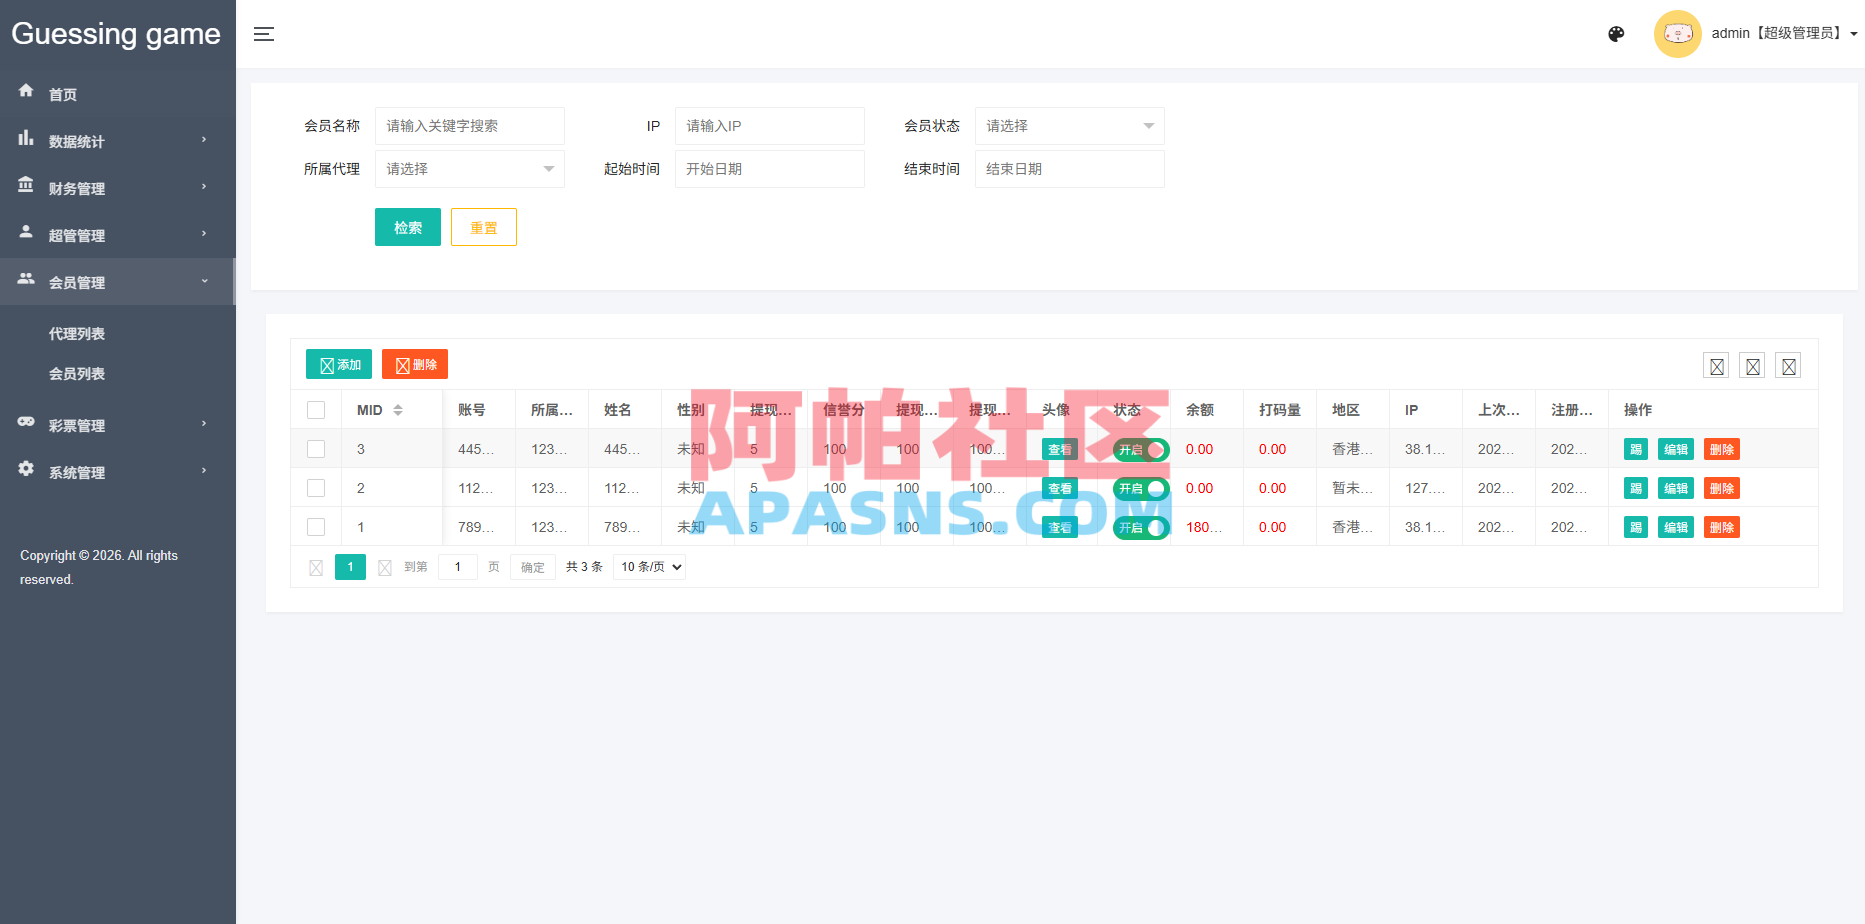Kick member MID 2 with 踢 button
Screen dimensions: 1865x924
[x=1635, y=488]
